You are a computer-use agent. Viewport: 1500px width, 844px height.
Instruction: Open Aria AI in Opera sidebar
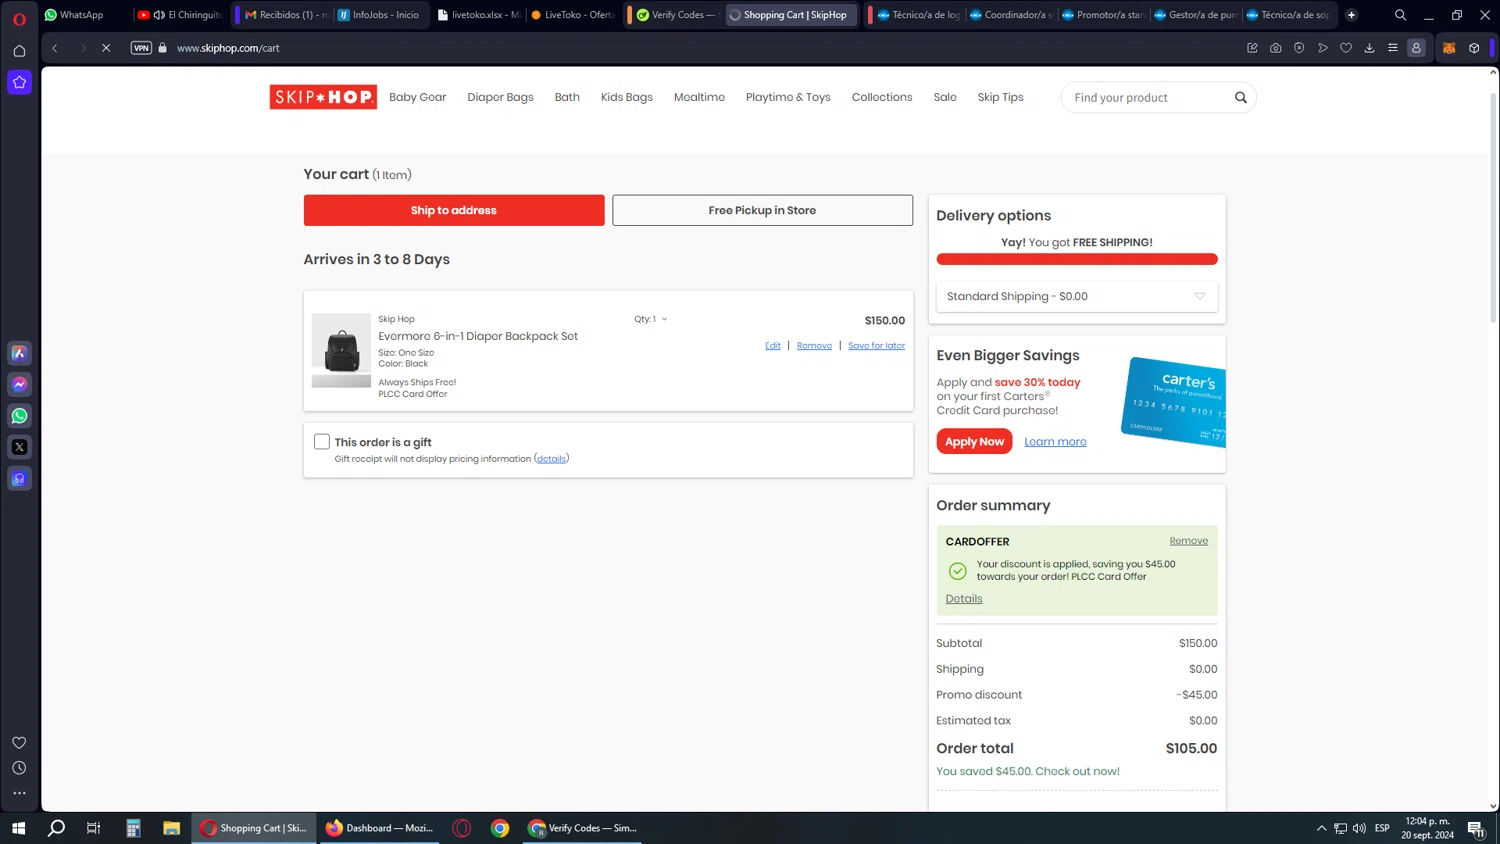pyautogui.click(x=19, y=353)
